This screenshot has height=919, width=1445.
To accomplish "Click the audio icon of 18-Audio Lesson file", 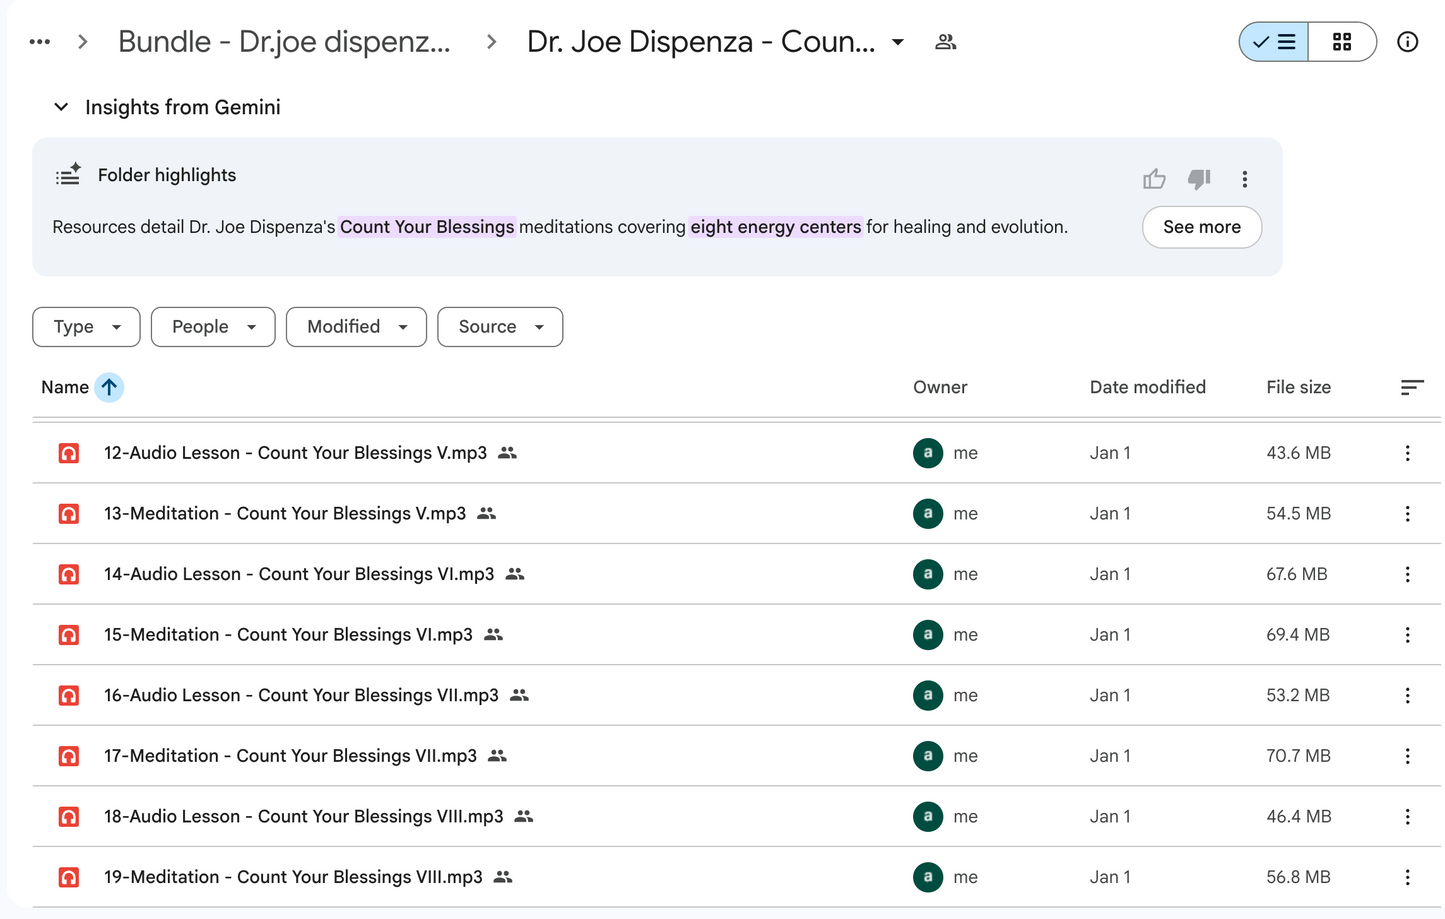I will (x=69, y=817).
